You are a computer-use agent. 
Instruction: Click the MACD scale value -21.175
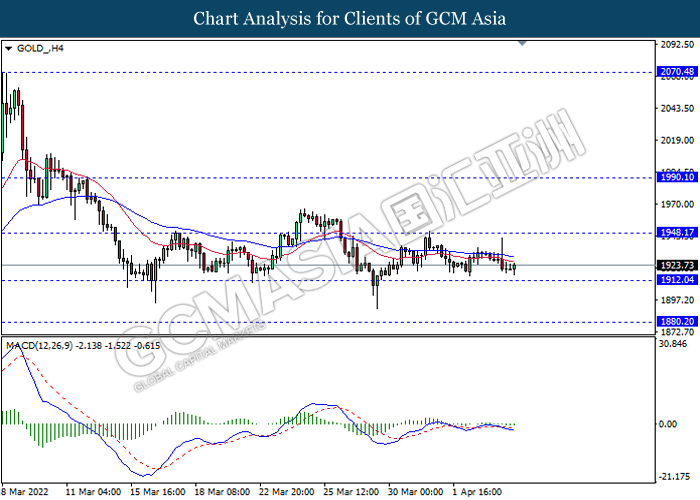click(x=674, y=477)
